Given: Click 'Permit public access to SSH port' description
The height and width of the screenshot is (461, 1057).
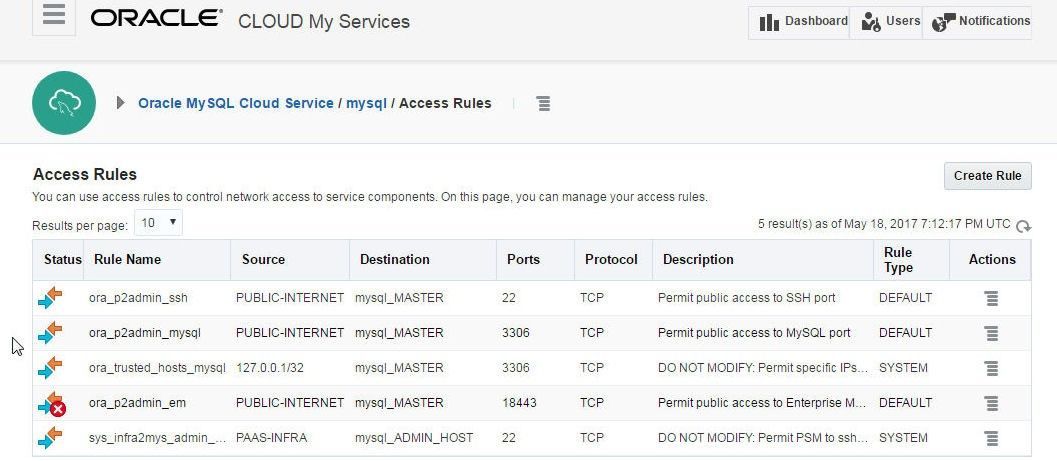Looking at the screenshot, I should (x=746, y=298).
